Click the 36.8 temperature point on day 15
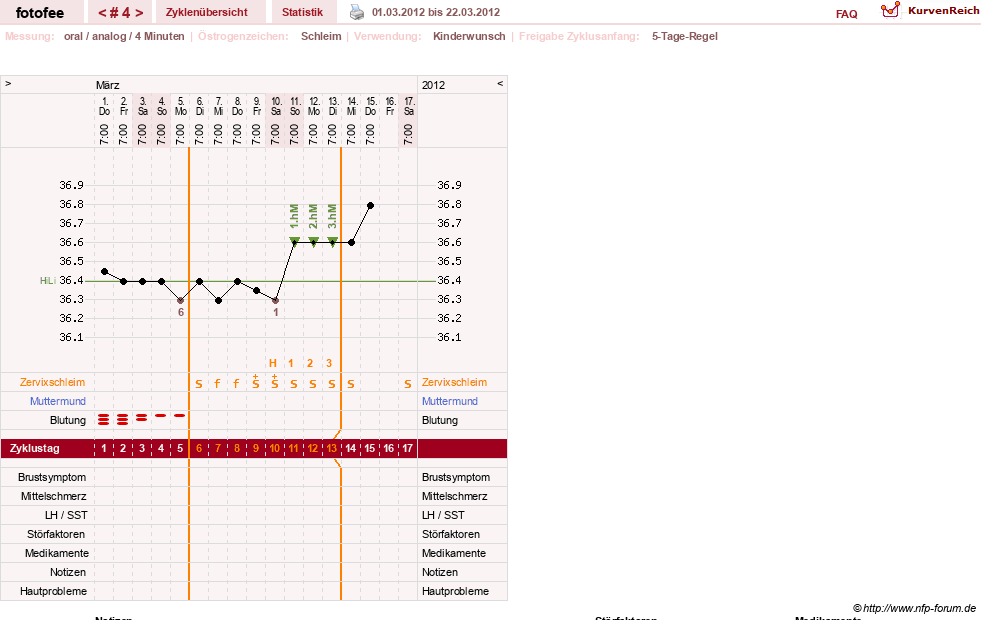The image size is (981, 620). click(x=370, y=205)
